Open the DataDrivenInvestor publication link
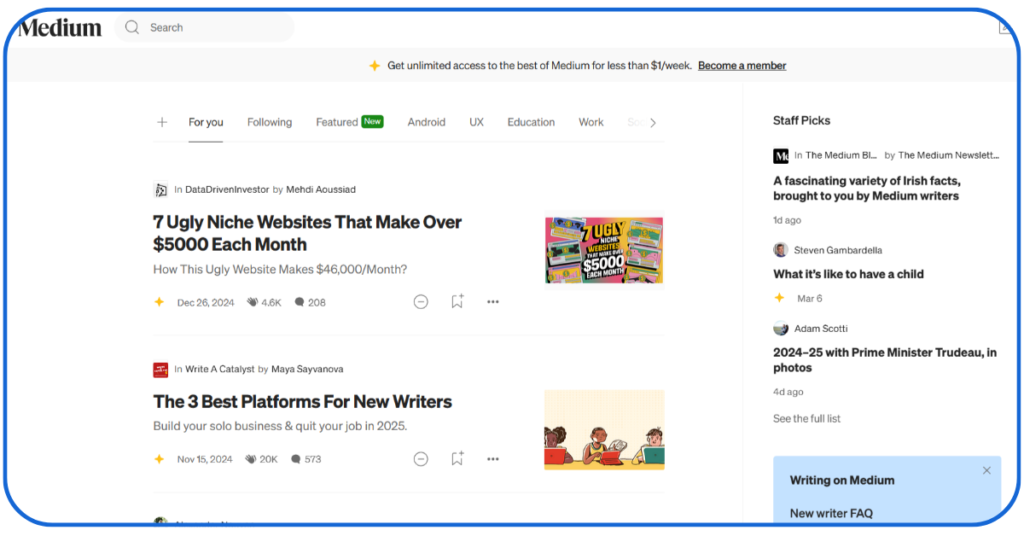Viewport: 1024px width, 536px height. [227, 189]
